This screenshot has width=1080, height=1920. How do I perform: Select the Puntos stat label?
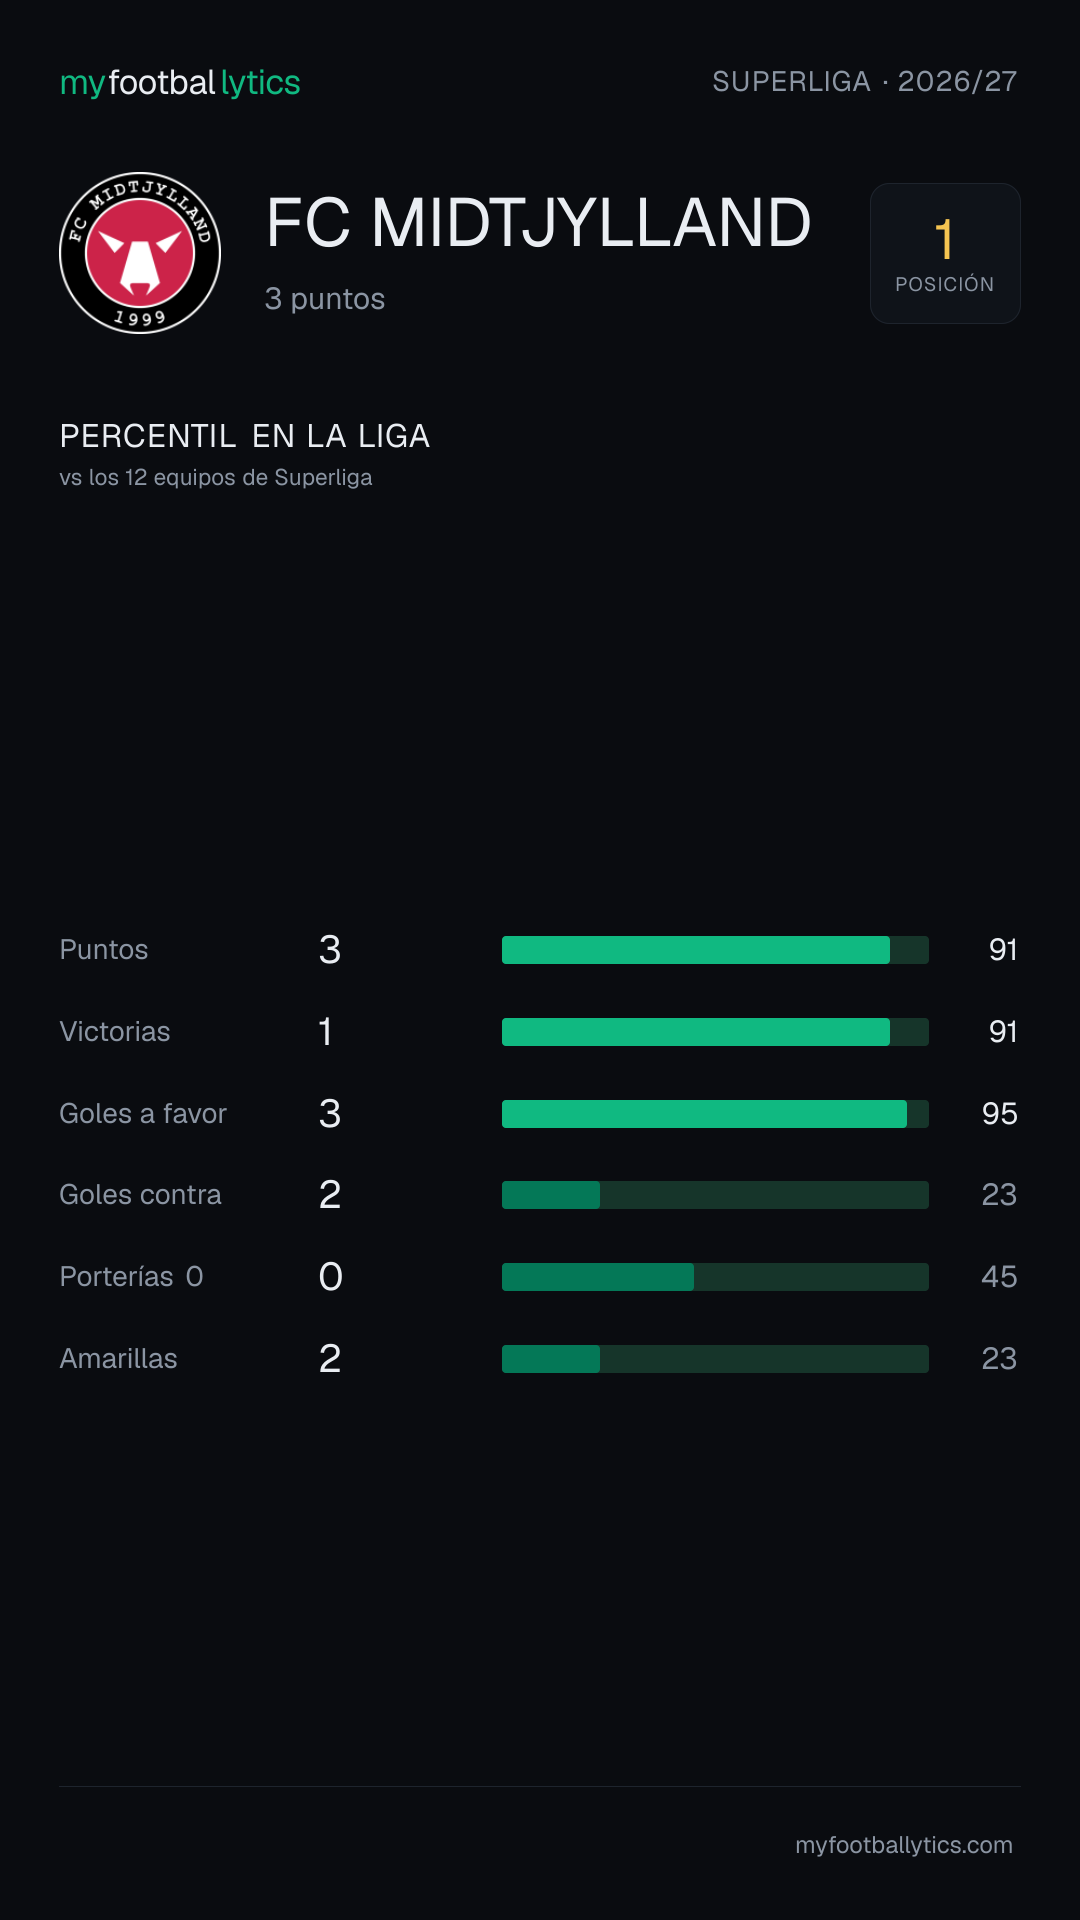click(104, 950)
